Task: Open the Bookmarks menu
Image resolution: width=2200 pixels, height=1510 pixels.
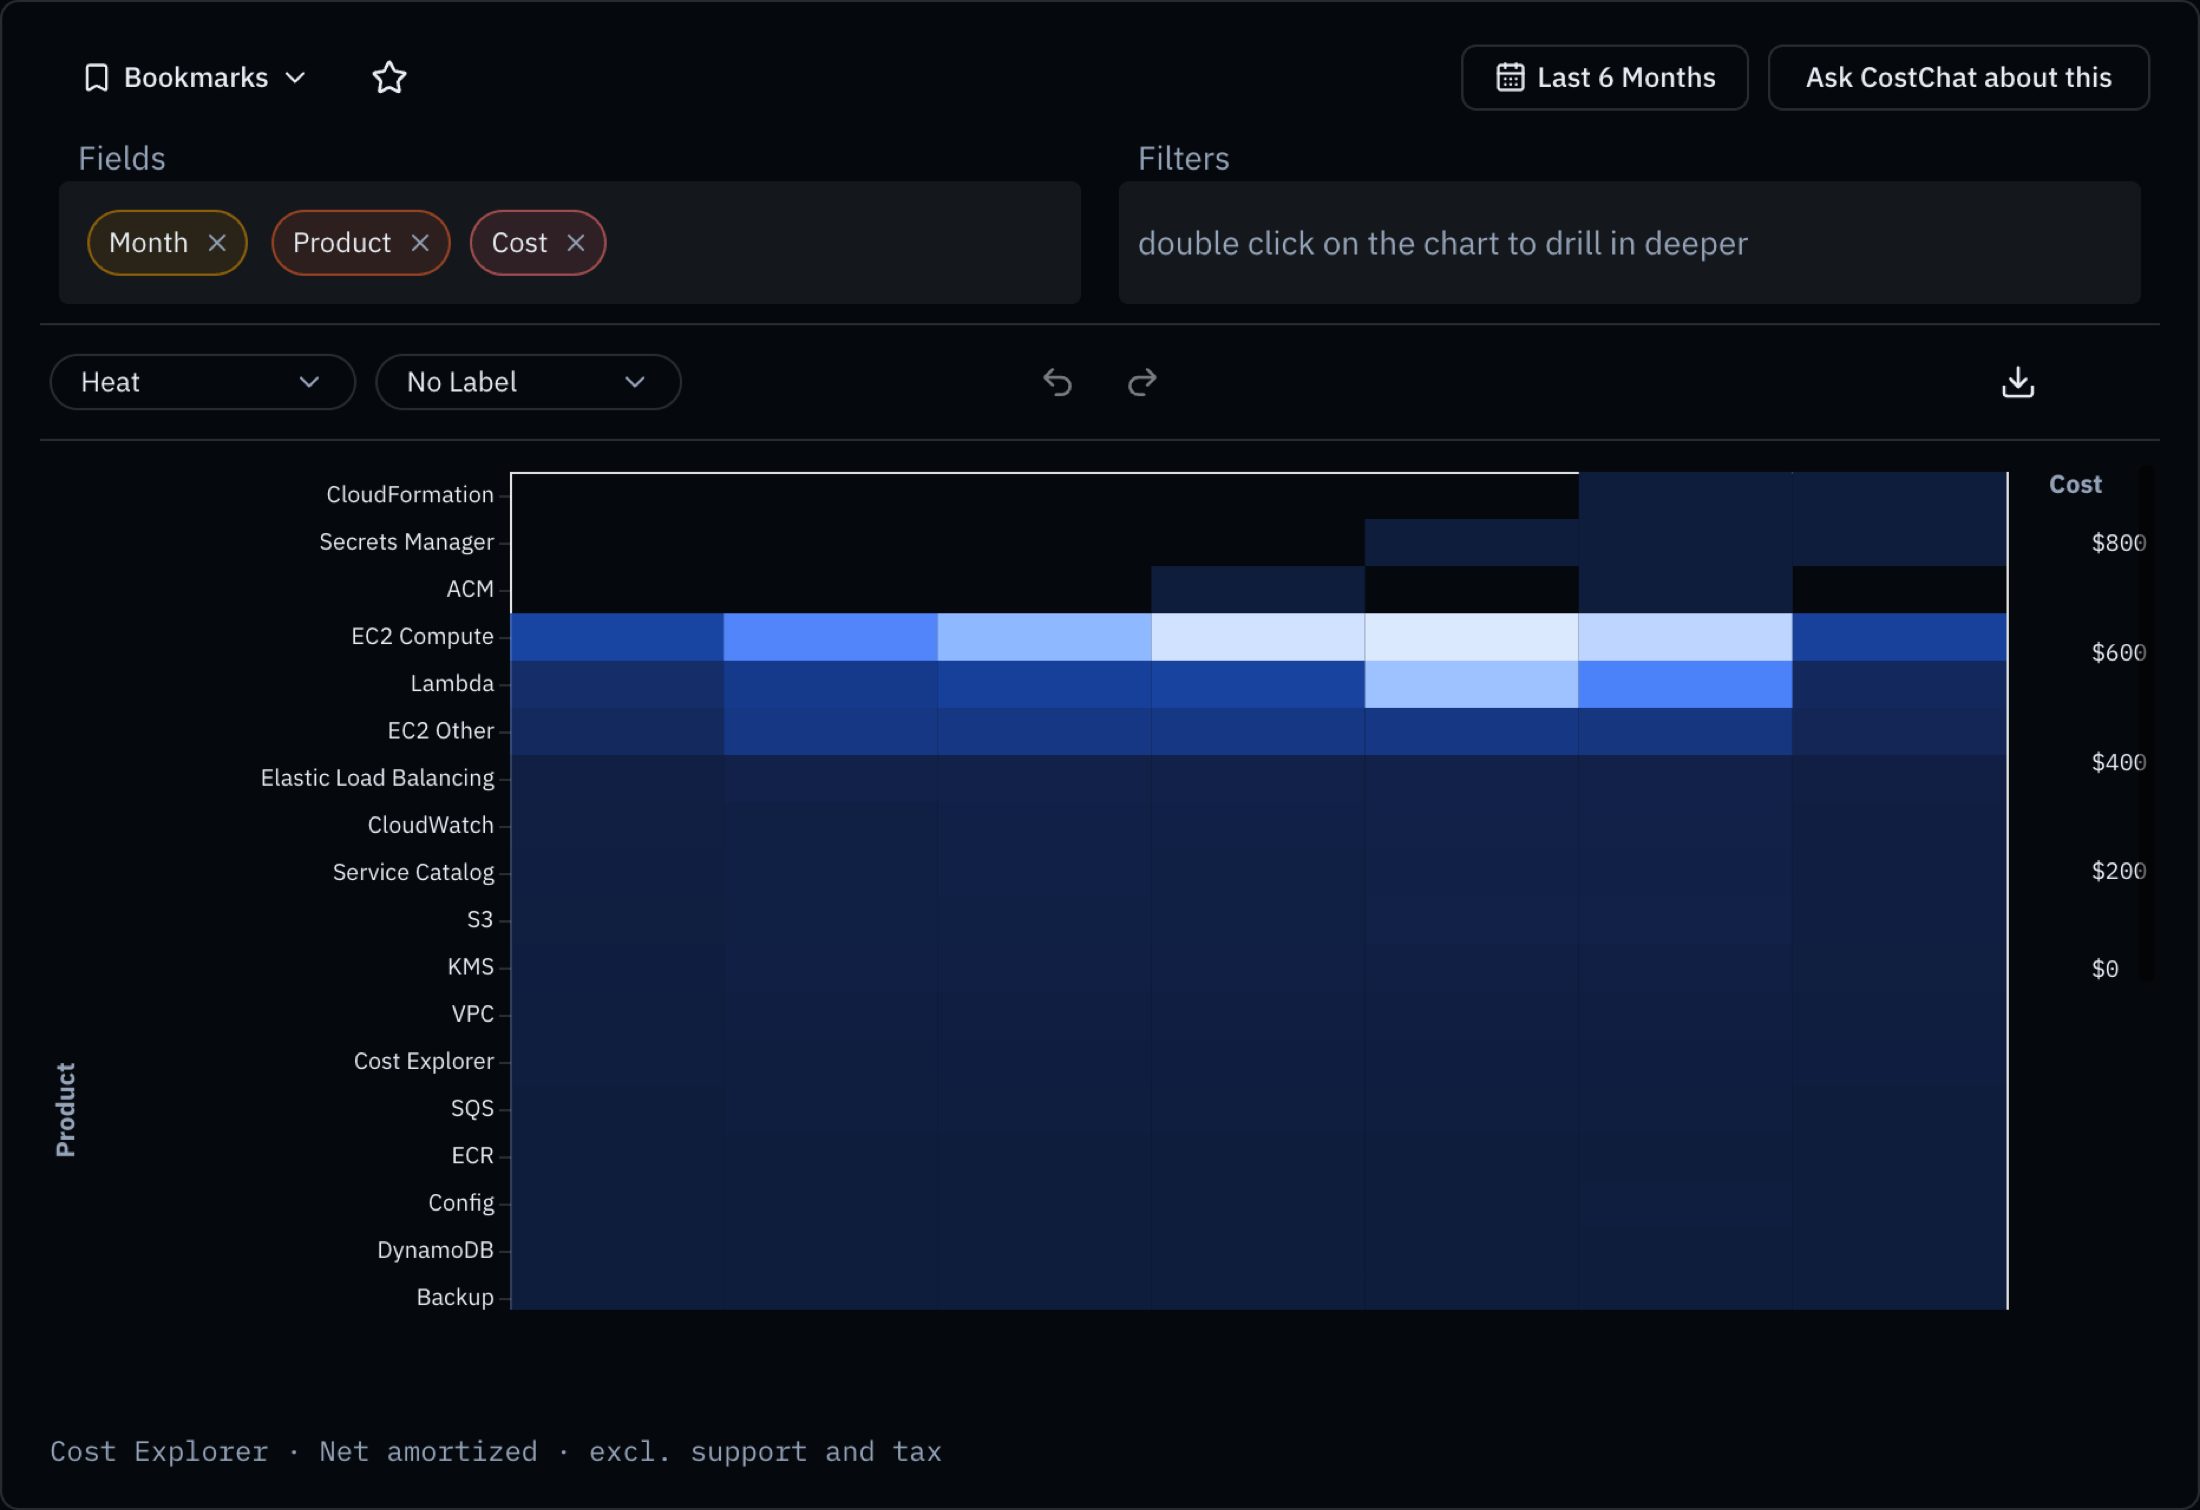Action: click(195, 77)
